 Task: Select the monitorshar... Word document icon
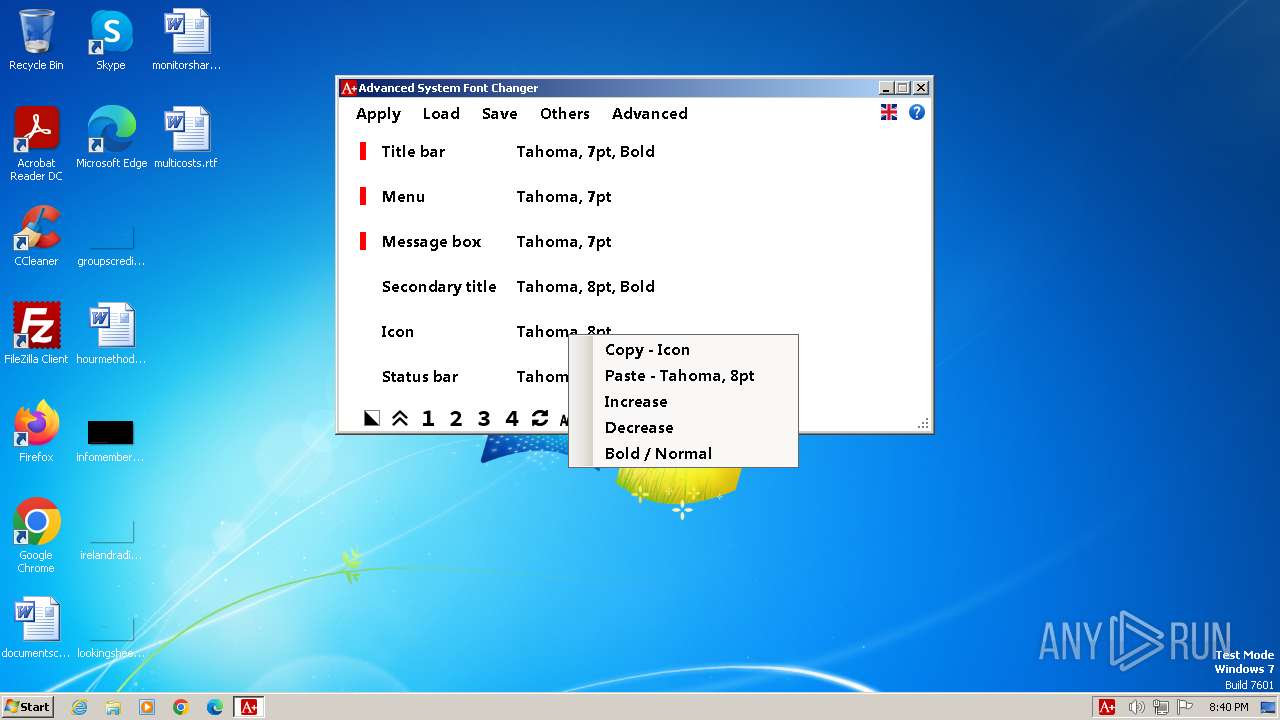186,41
